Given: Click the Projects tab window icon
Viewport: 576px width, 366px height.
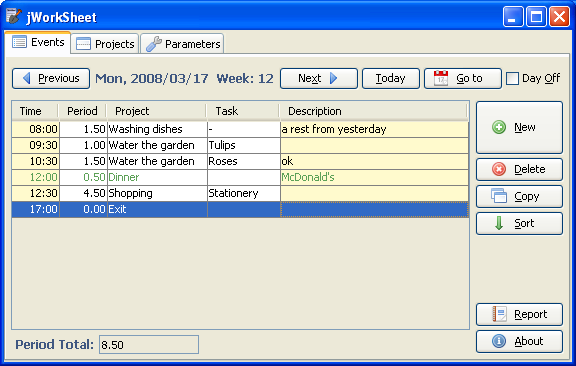Looking at the screenshot, I should coord(83,44).
